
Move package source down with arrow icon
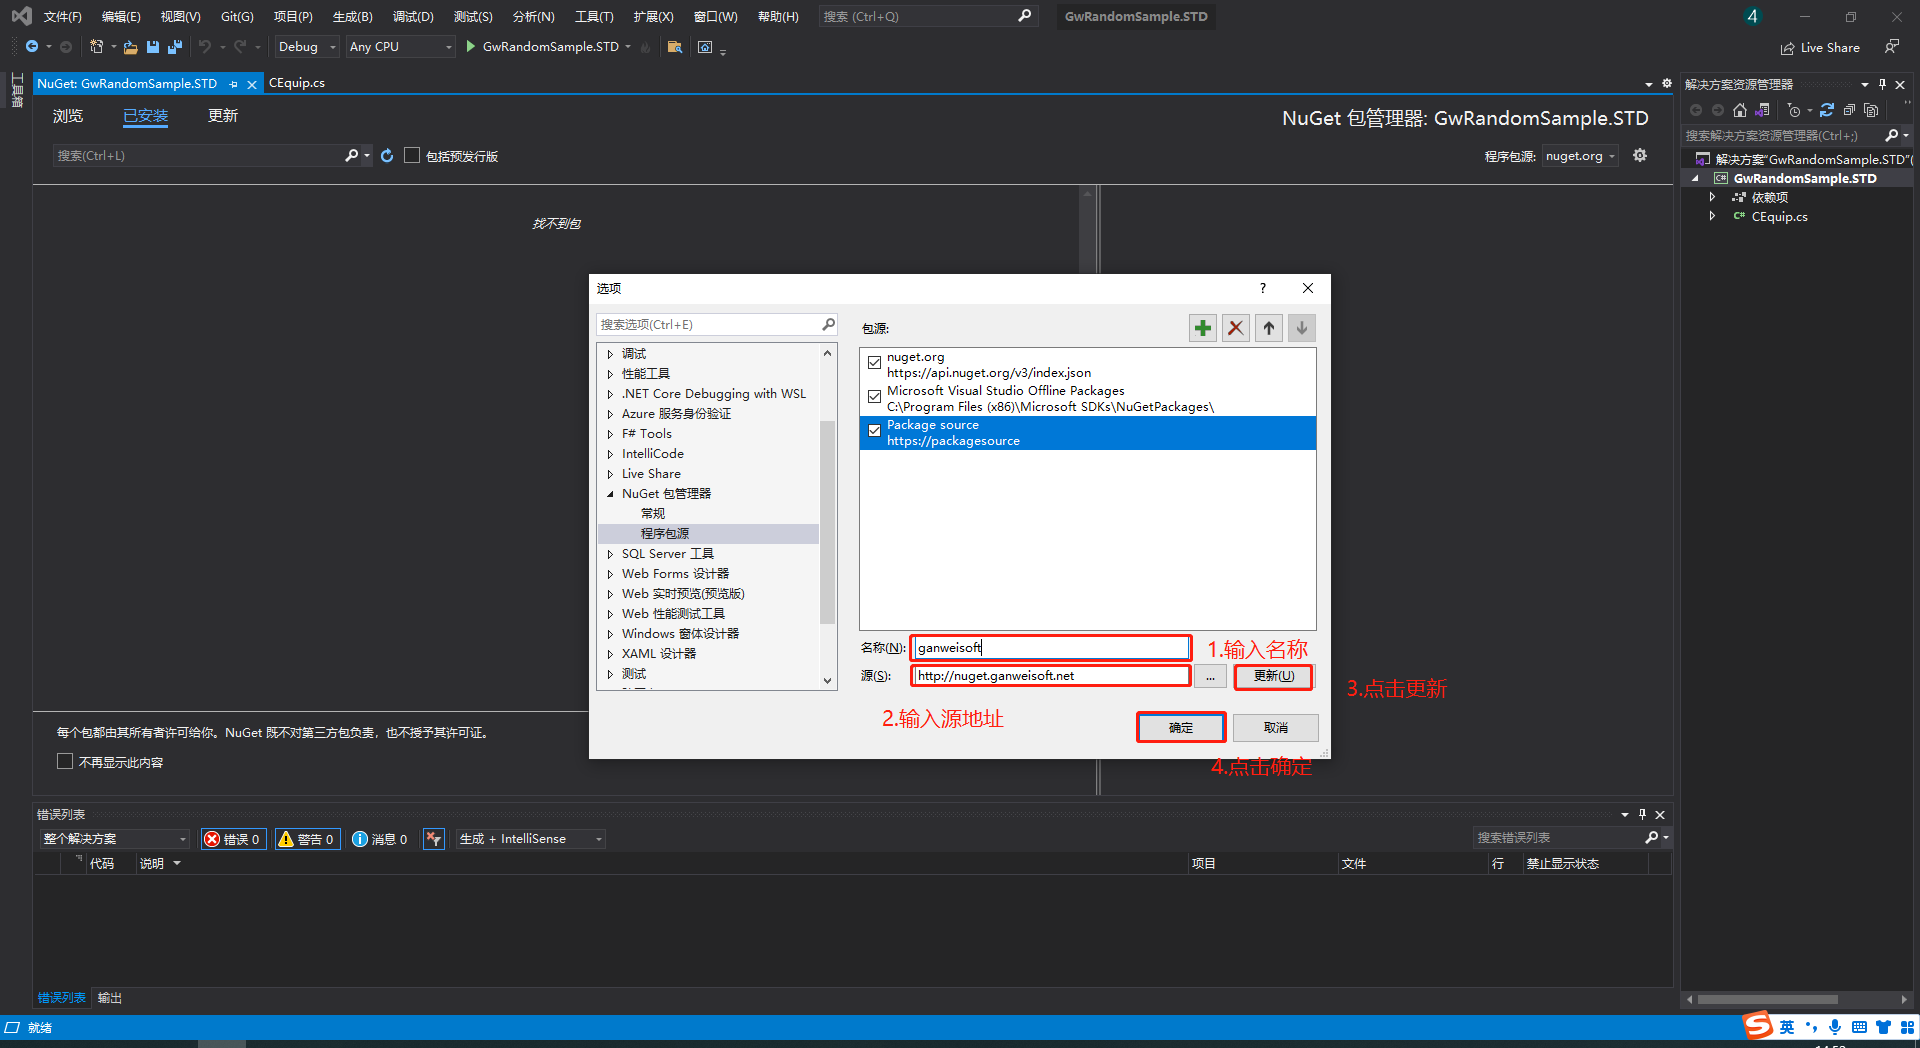tap(1301, 328)
